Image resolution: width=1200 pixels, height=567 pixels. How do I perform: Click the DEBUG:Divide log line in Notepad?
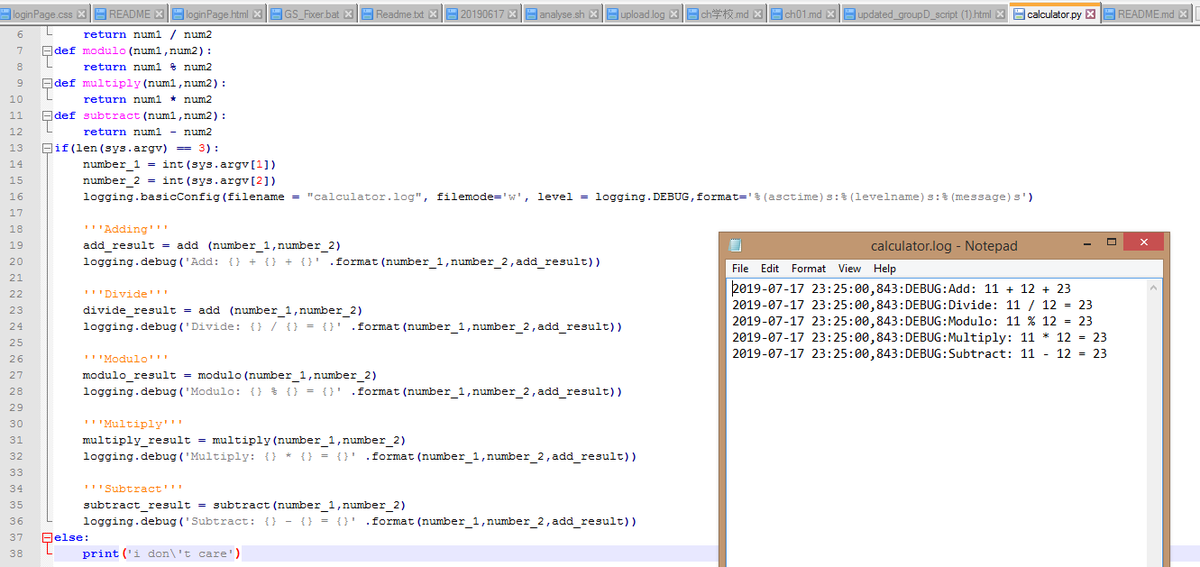[912, 305]
